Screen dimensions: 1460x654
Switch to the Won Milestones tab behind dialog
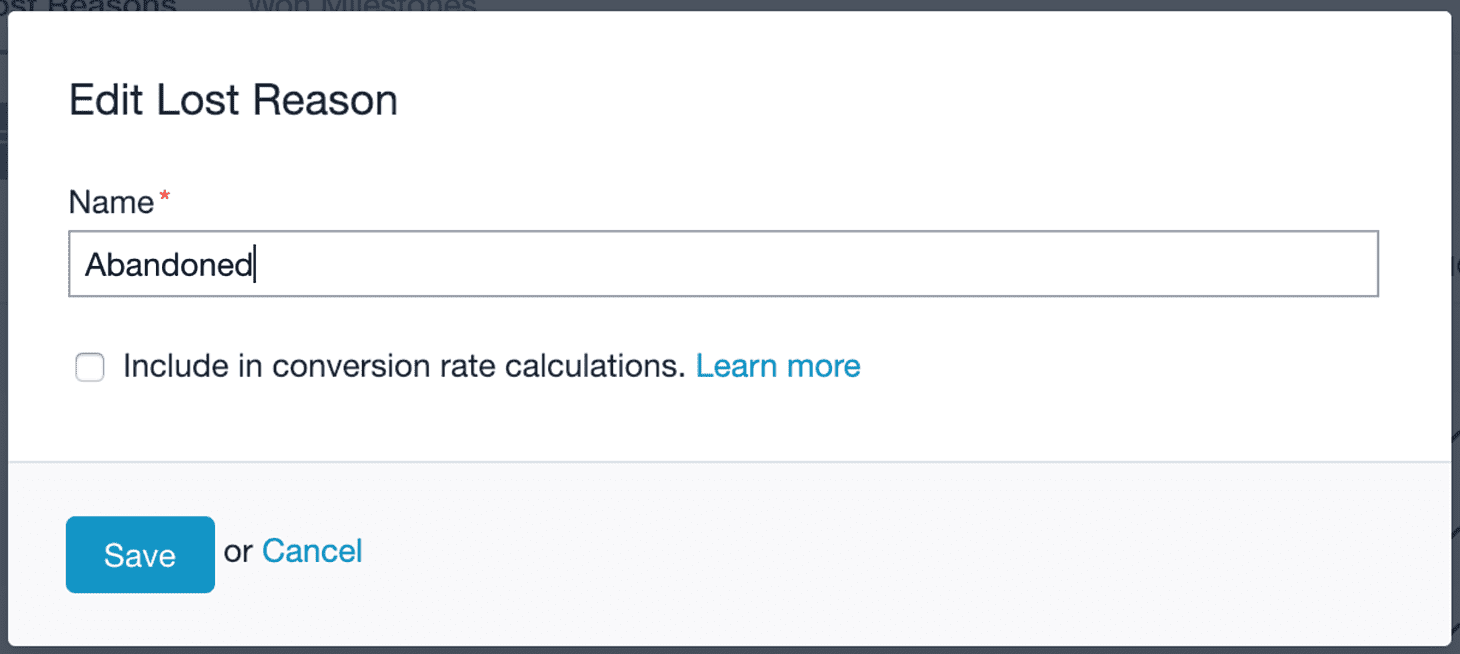[361, 5]
